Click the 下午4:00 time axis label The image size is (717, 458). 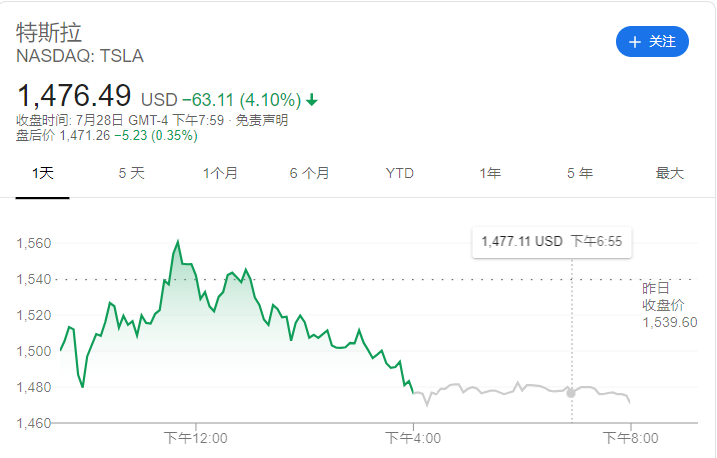(414, 437)
